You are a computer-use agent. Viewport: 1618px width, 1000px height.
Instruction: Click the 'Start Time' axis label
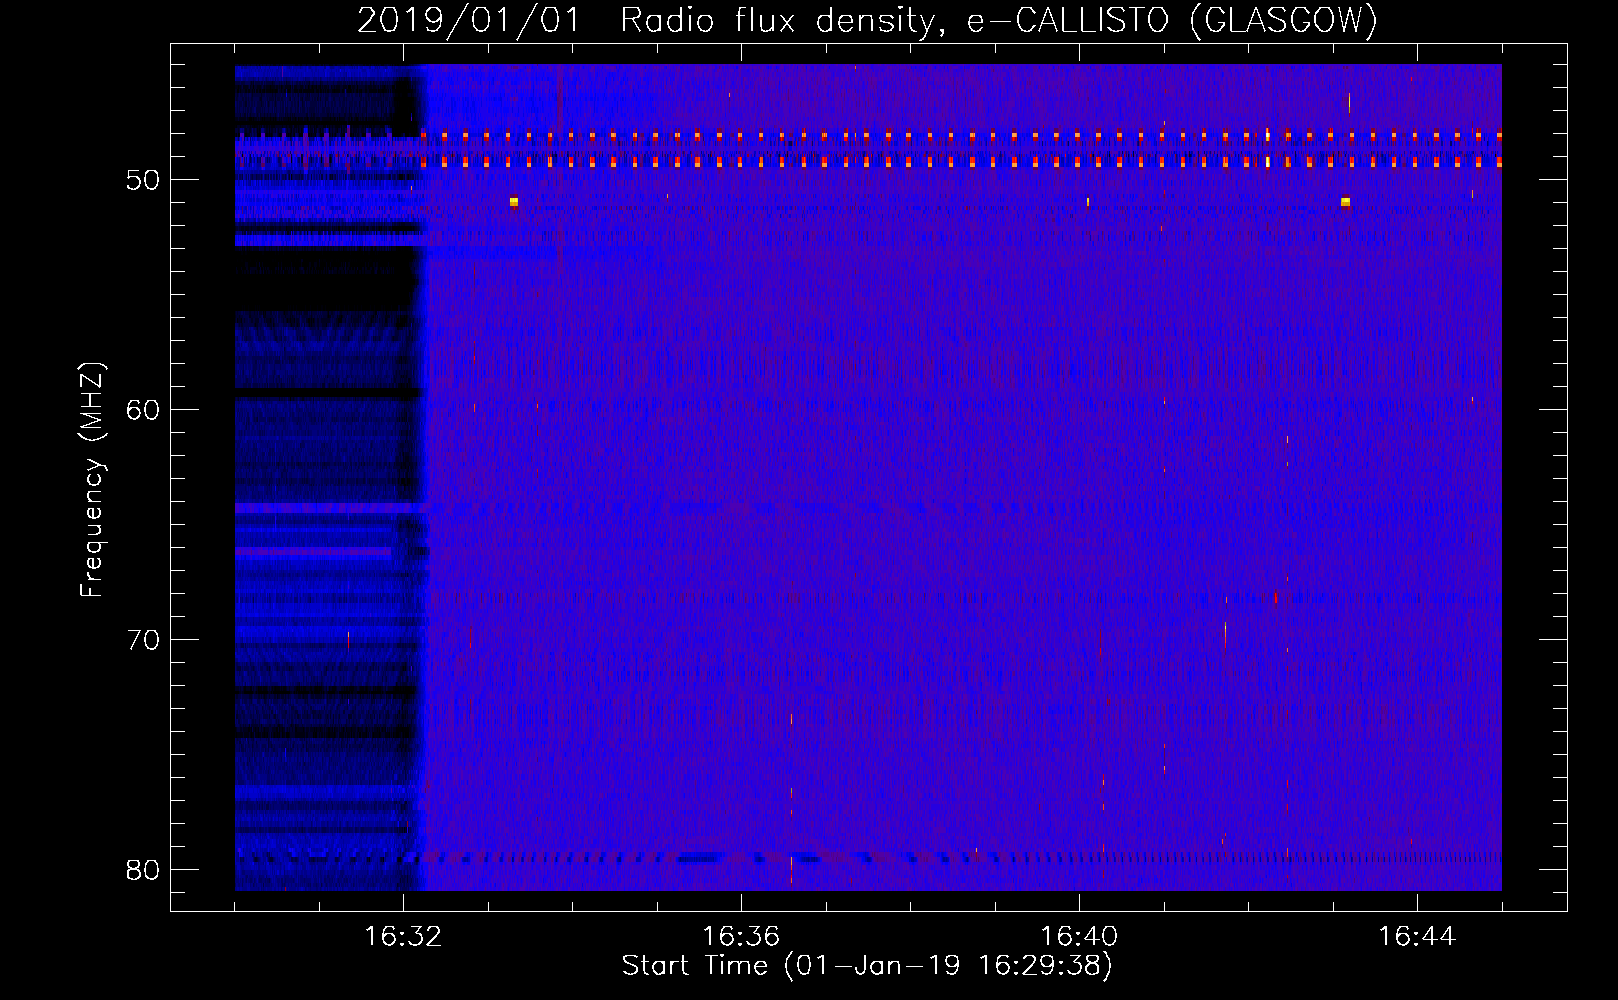(867, 965)
